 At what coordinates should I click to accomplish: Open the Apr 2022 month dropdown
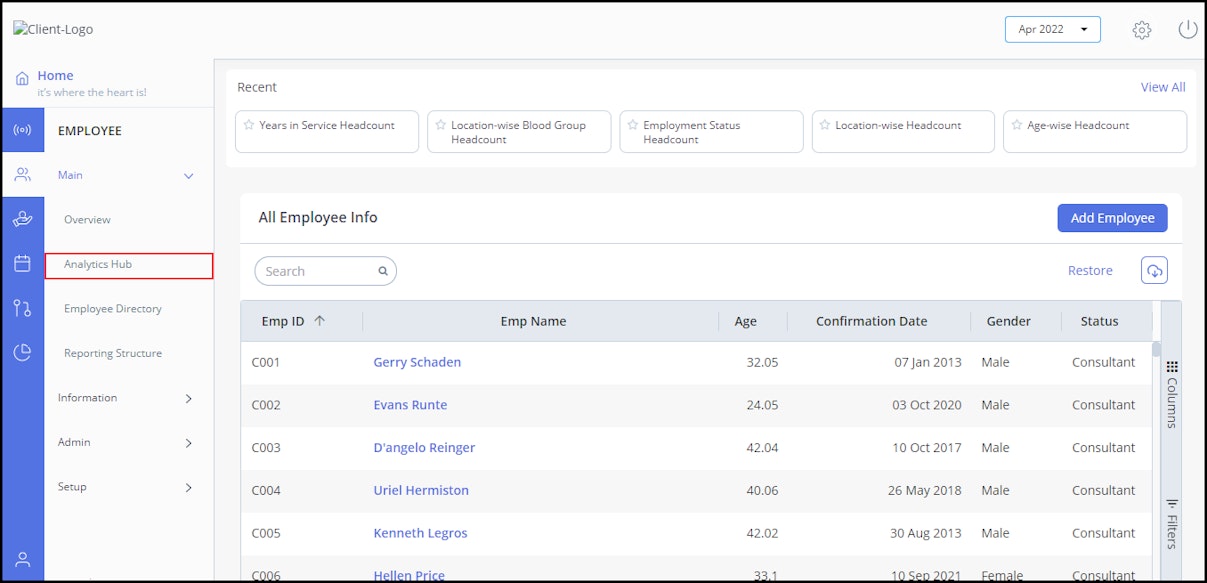1052,29
